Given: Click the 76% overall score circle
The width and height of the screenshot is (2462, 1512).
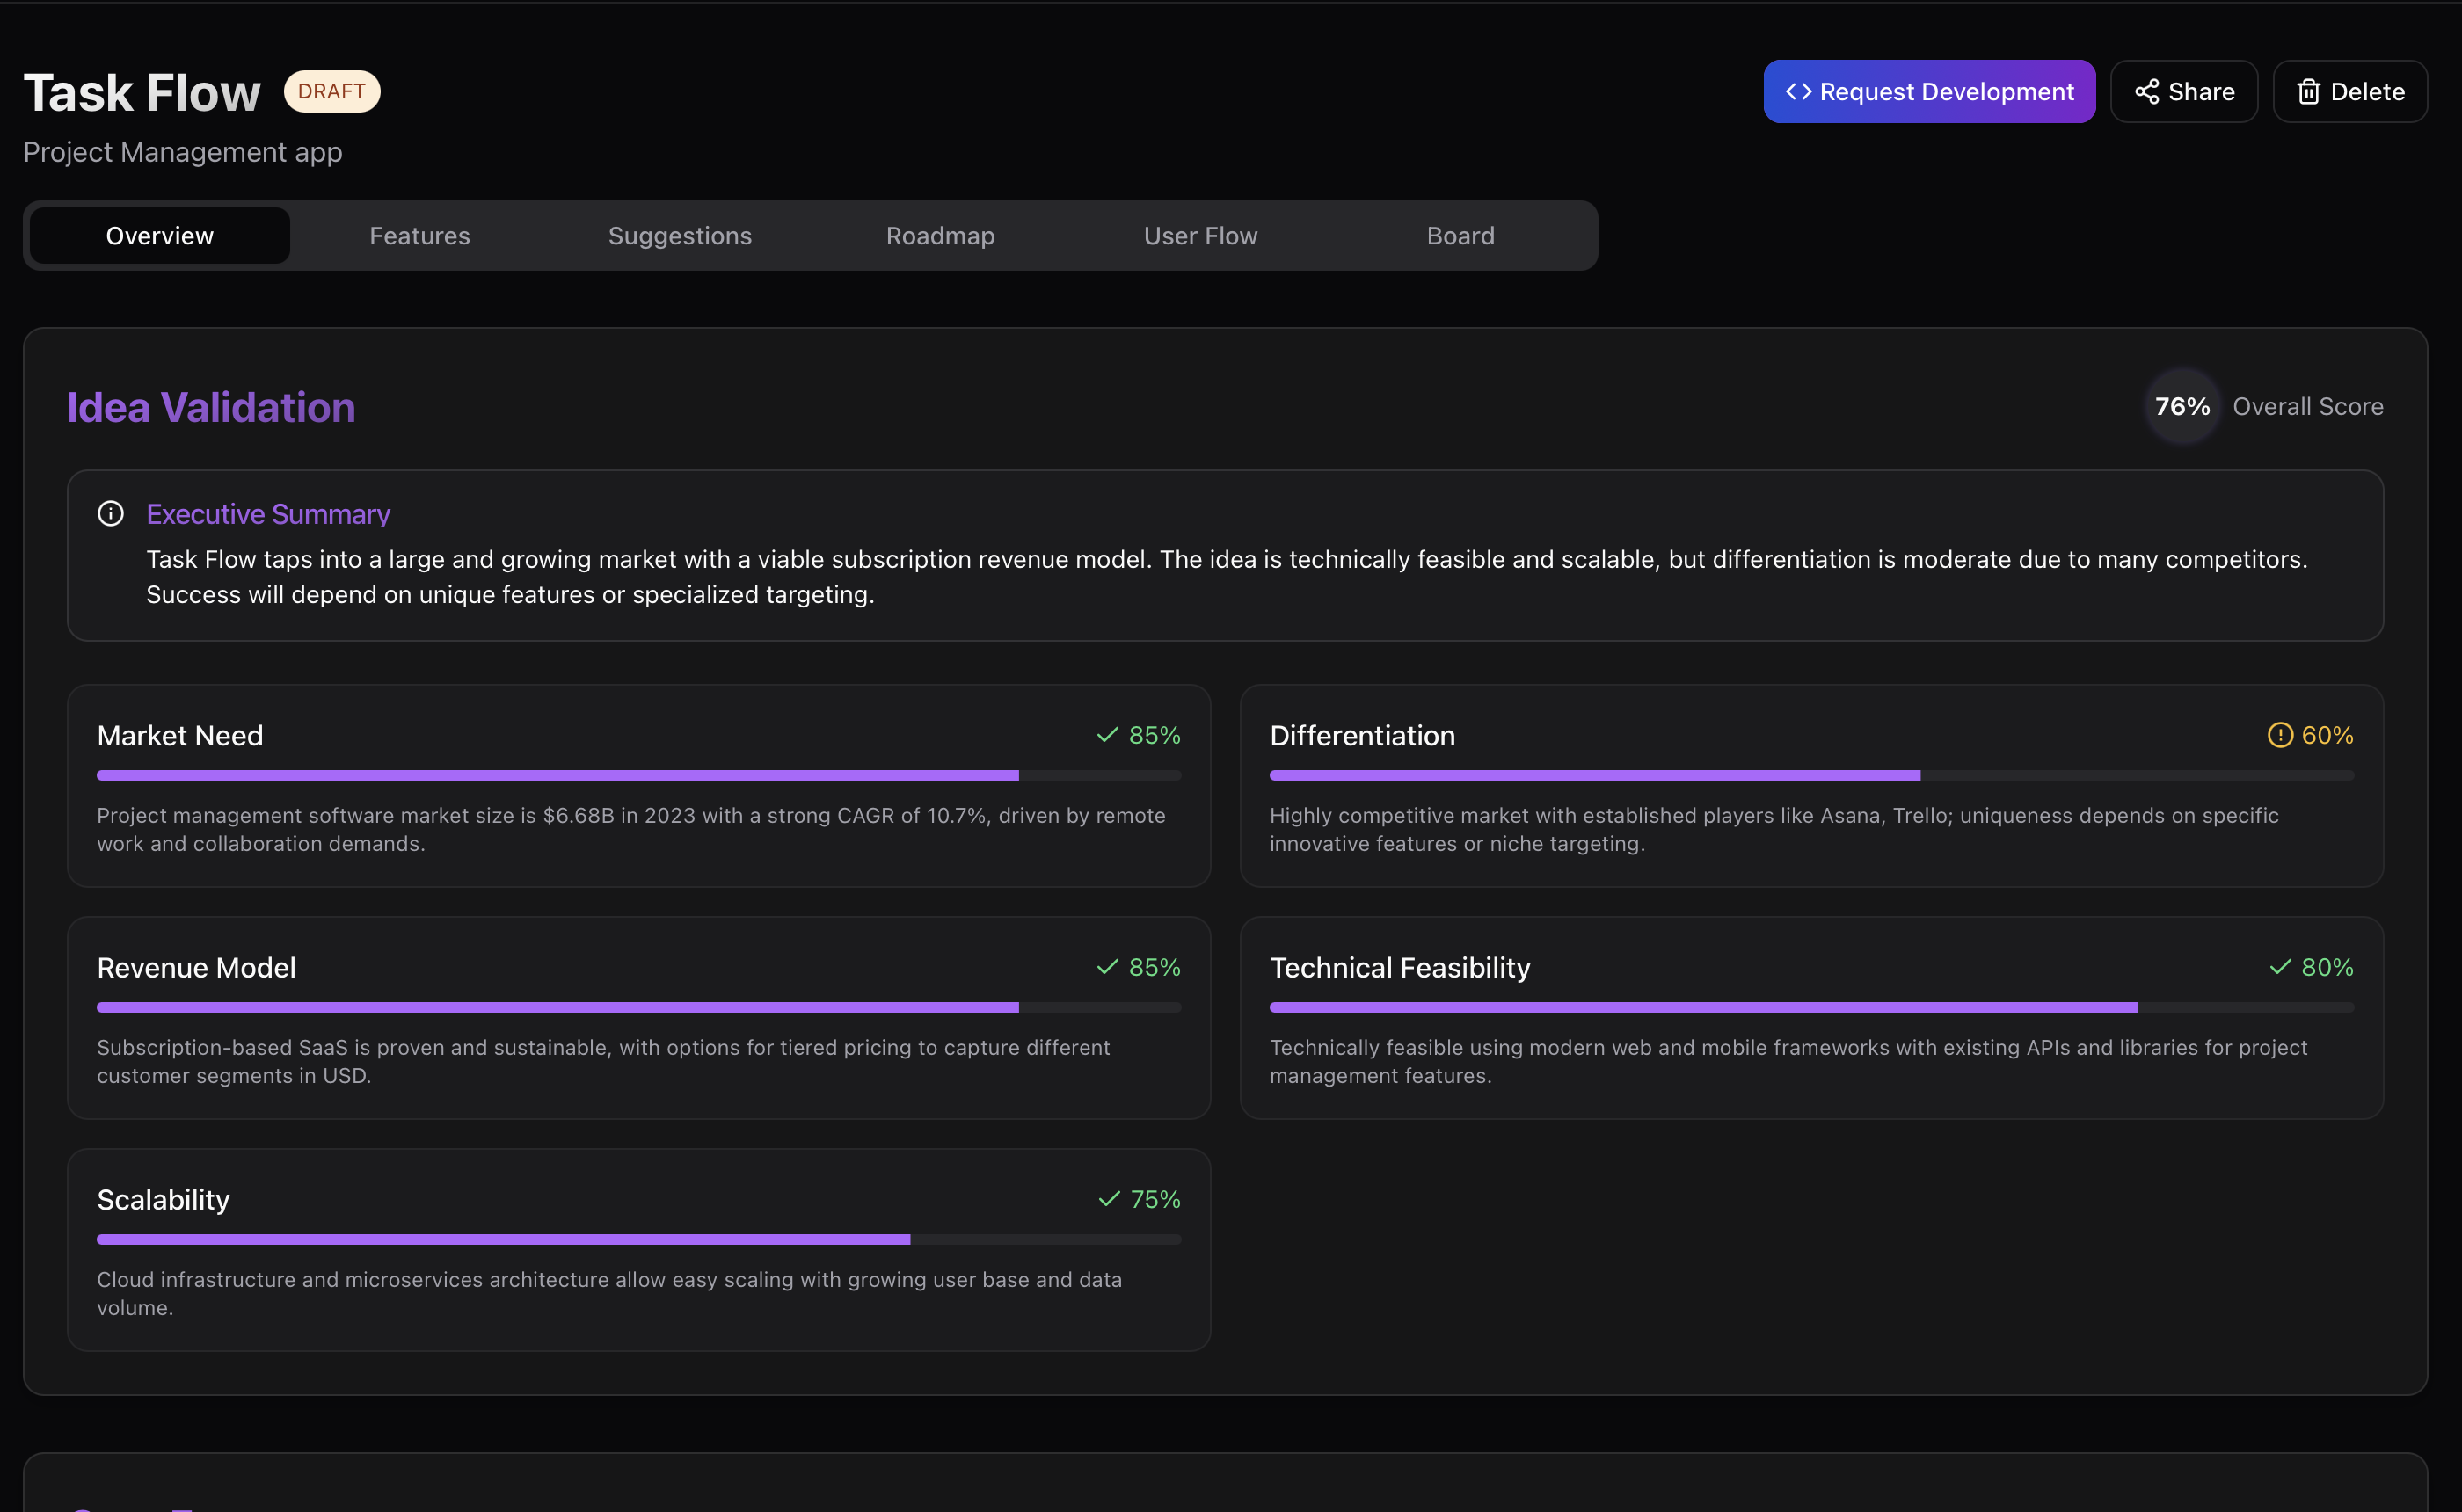Looking at the screenshot, I should 2182,407.
